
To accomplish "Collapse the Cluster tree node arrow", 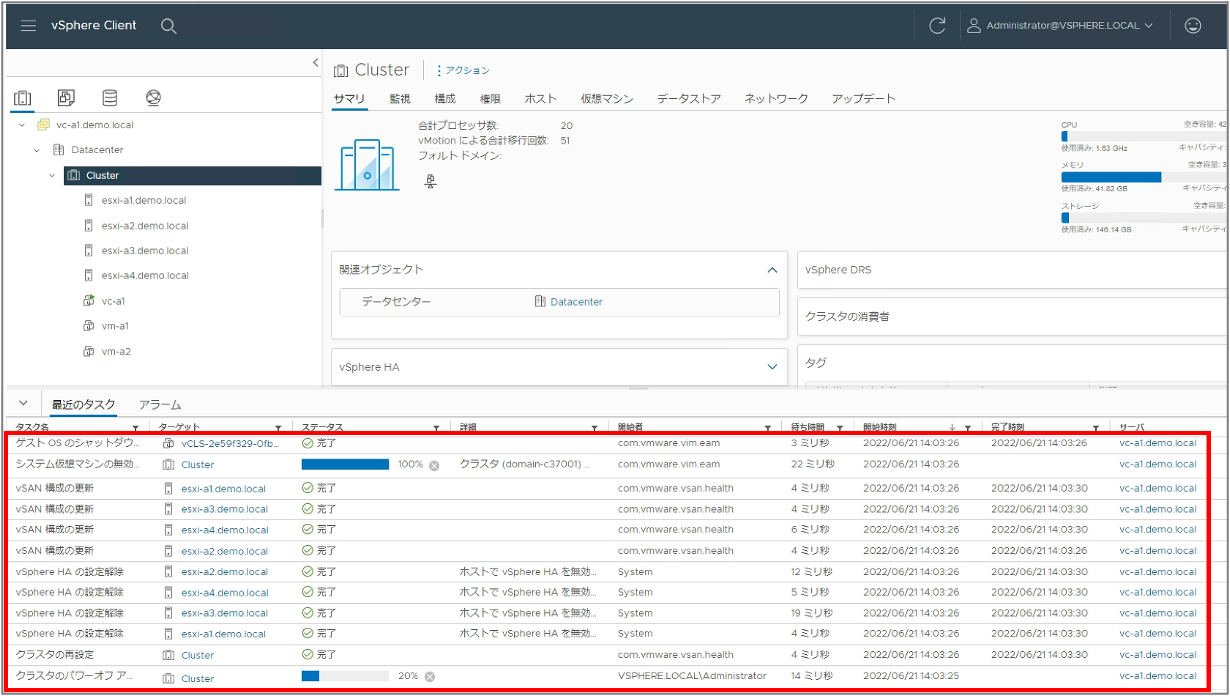I will tap(53, 175).
